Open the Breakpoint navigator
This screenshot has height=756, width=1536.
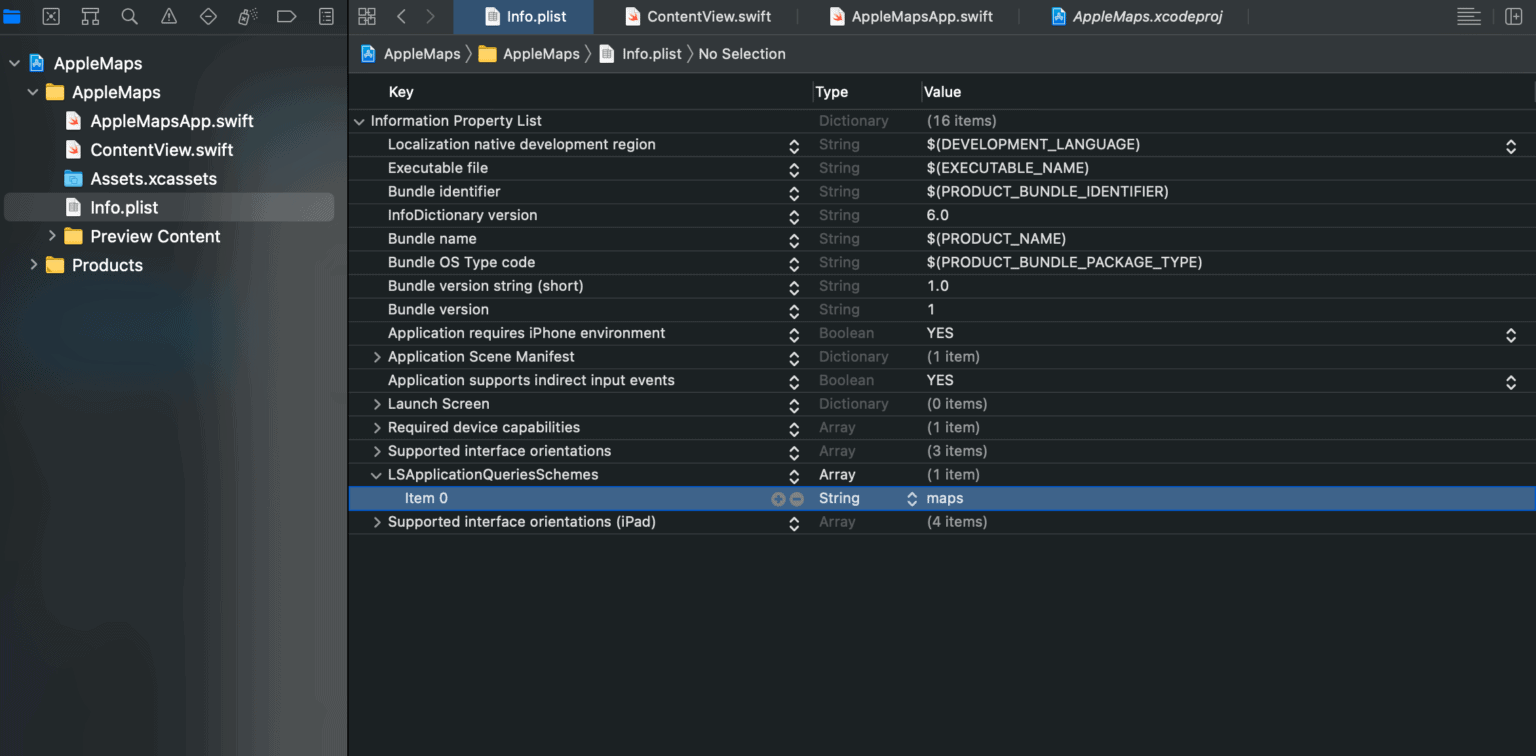pos(286,16)
